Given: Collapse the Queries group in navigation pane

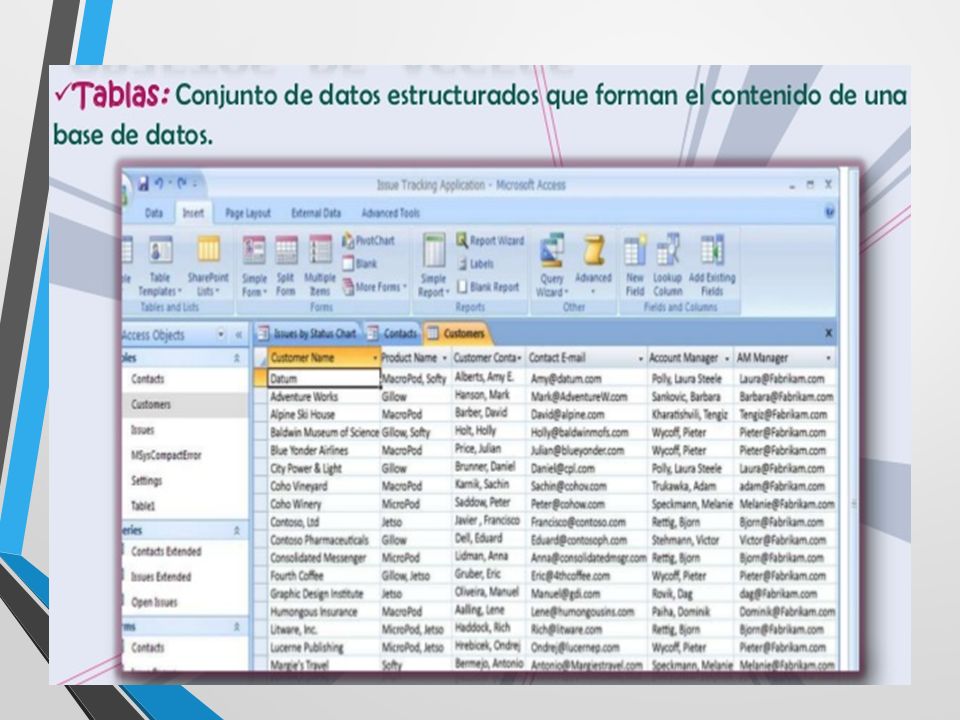Looking at the screenshot, I should tap(236, 531).
